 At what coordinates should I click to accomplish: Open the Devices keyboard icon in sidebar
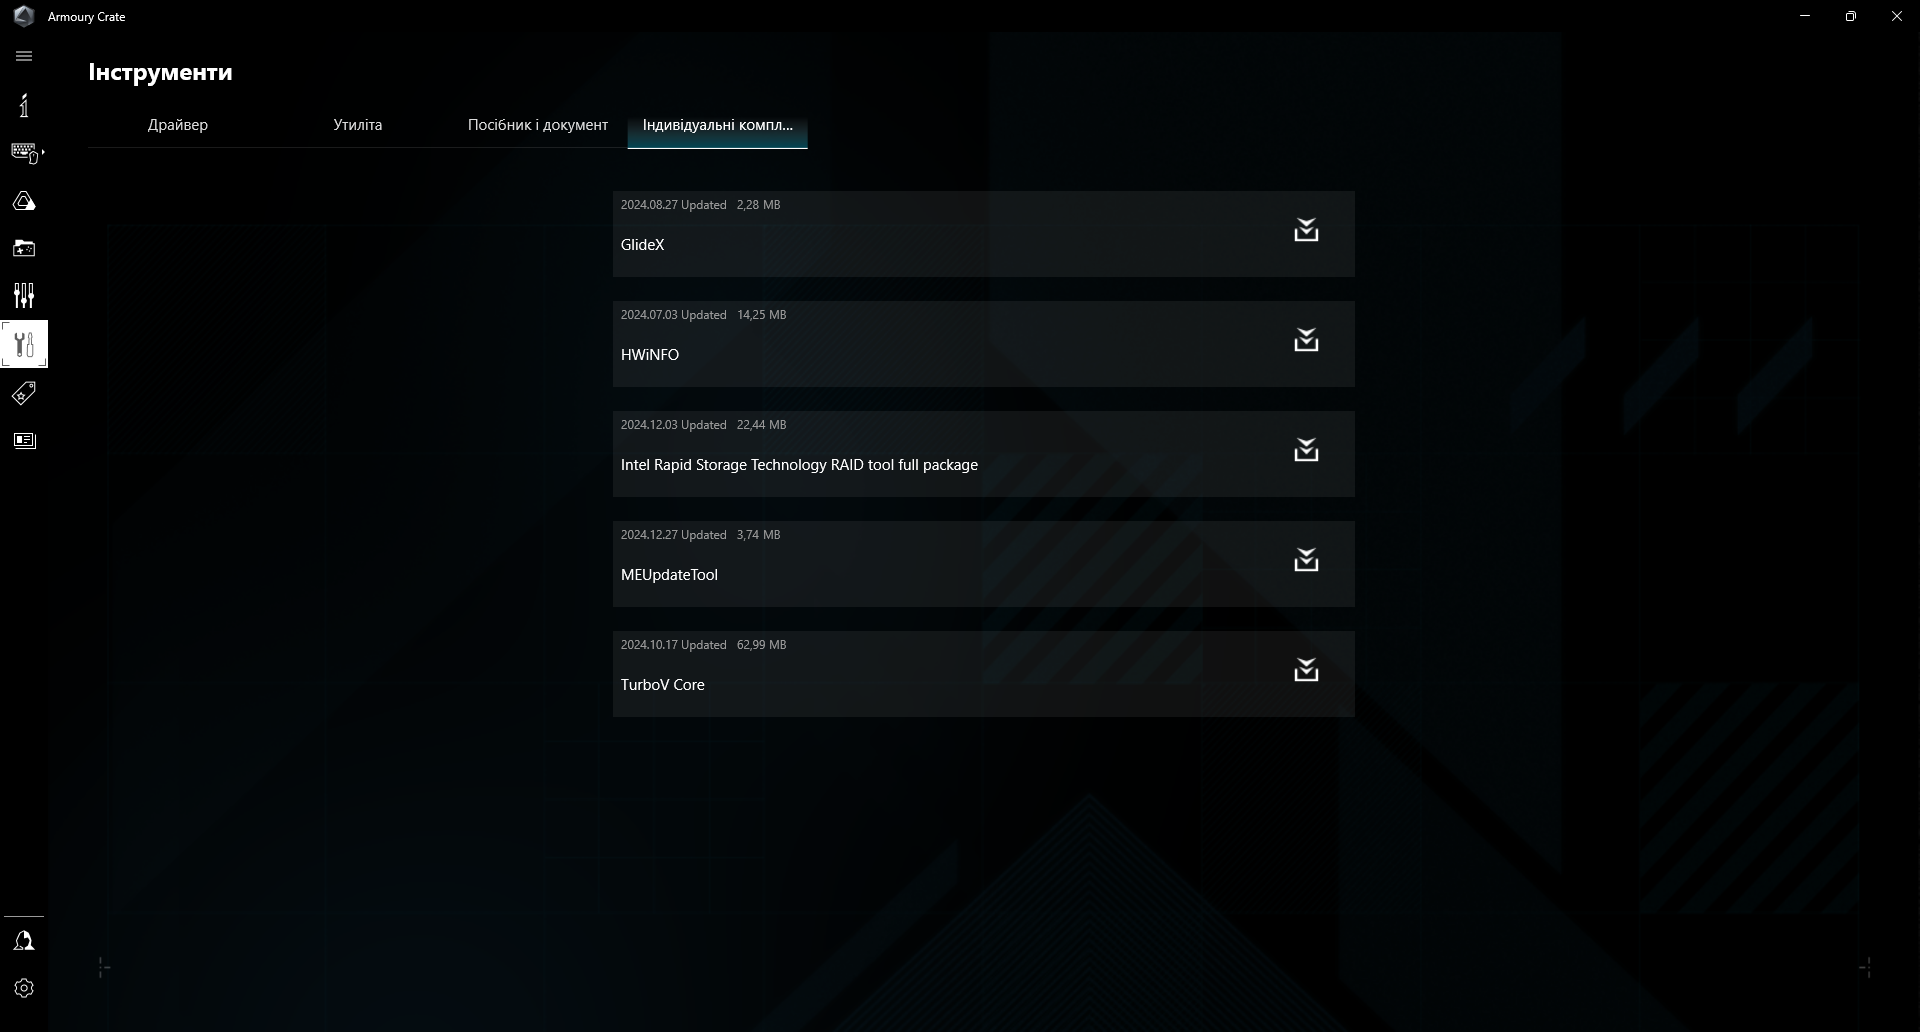(25, 153)
